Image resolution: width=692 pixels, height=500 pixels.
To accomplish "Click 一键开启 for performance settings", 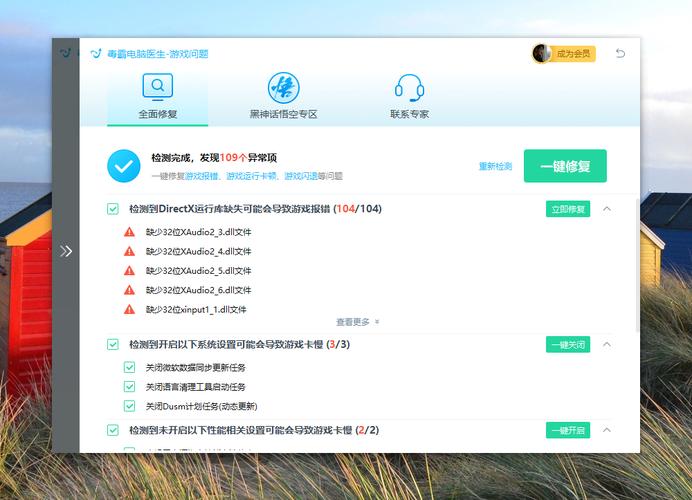I will 568,430.
